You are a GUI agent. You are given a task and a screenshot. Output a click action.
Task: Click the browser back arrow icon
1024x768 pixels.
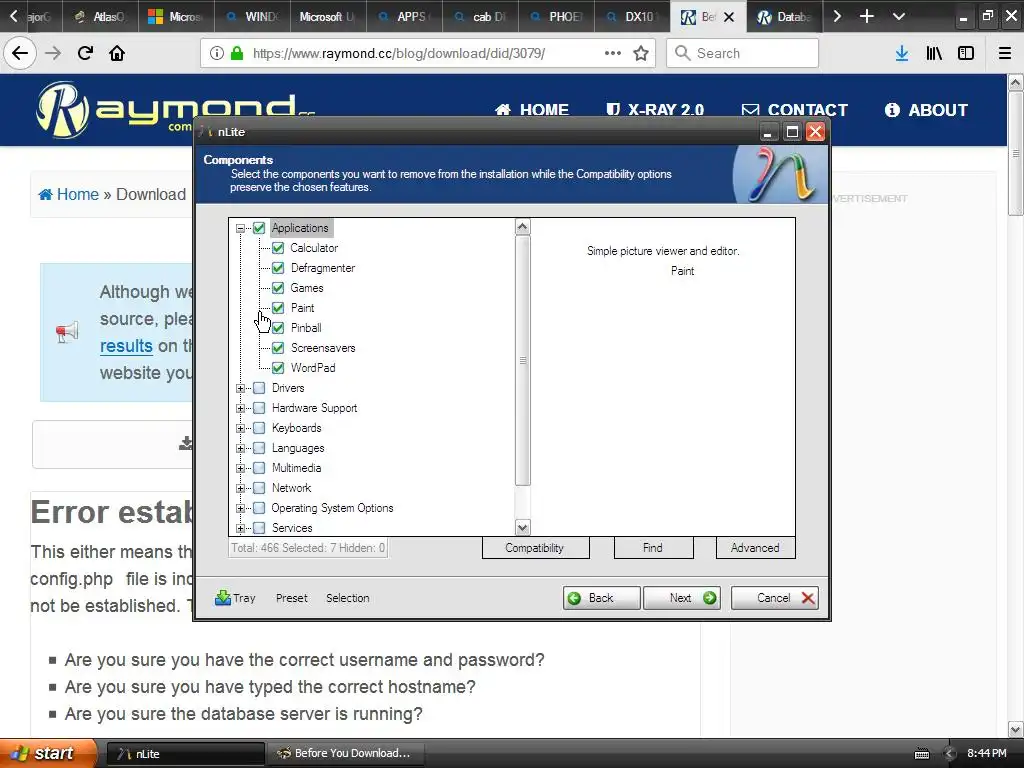20,53
